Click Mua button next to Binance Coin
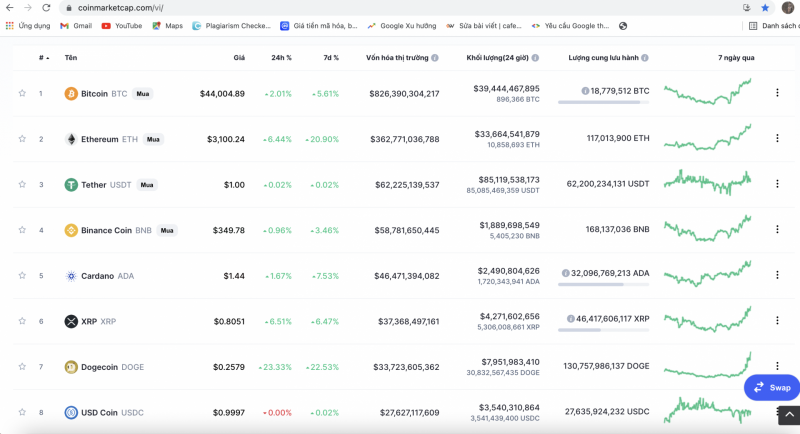The width and height of the screenshot is (800, 434). [x=167, y=230]
